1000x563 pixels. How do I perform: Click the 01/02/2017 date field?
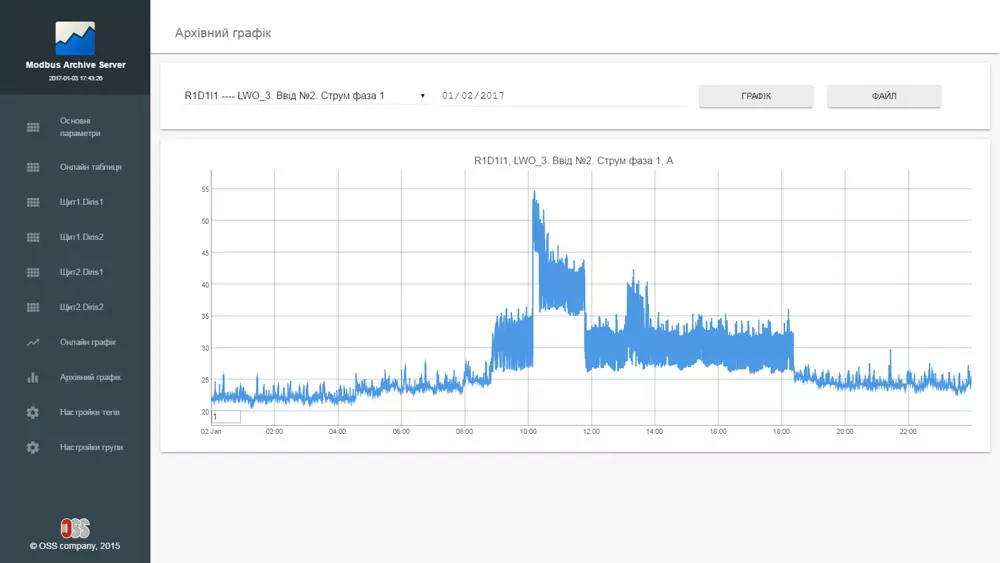point(564,96)
